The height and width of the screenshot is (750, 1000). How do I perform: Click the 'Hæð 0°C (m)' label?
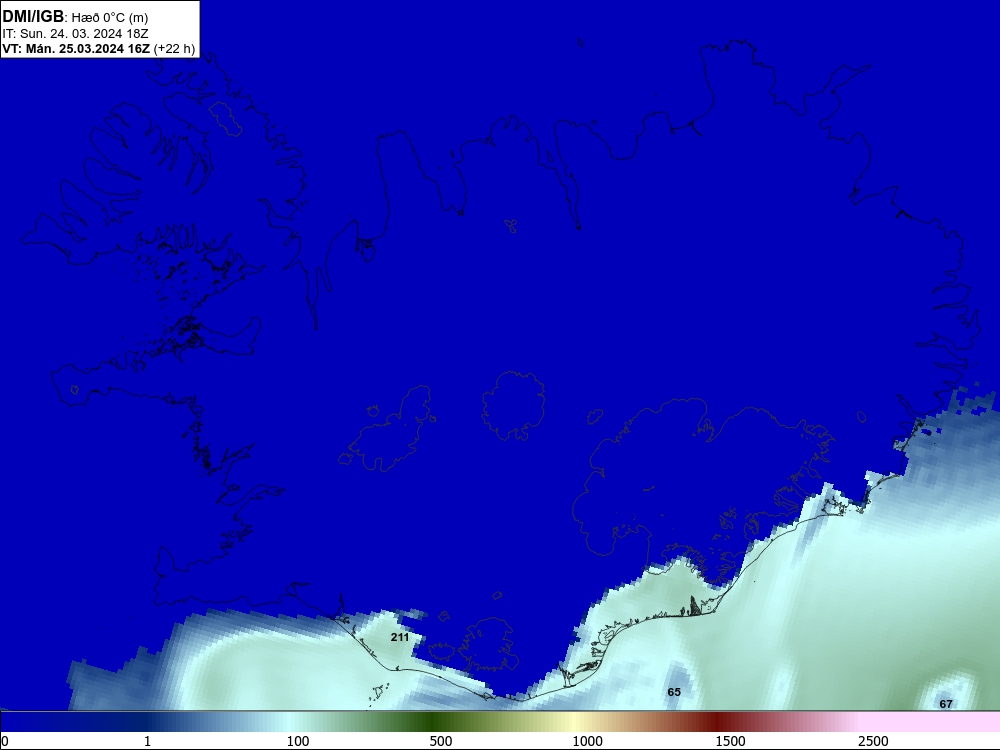[110, 17]
